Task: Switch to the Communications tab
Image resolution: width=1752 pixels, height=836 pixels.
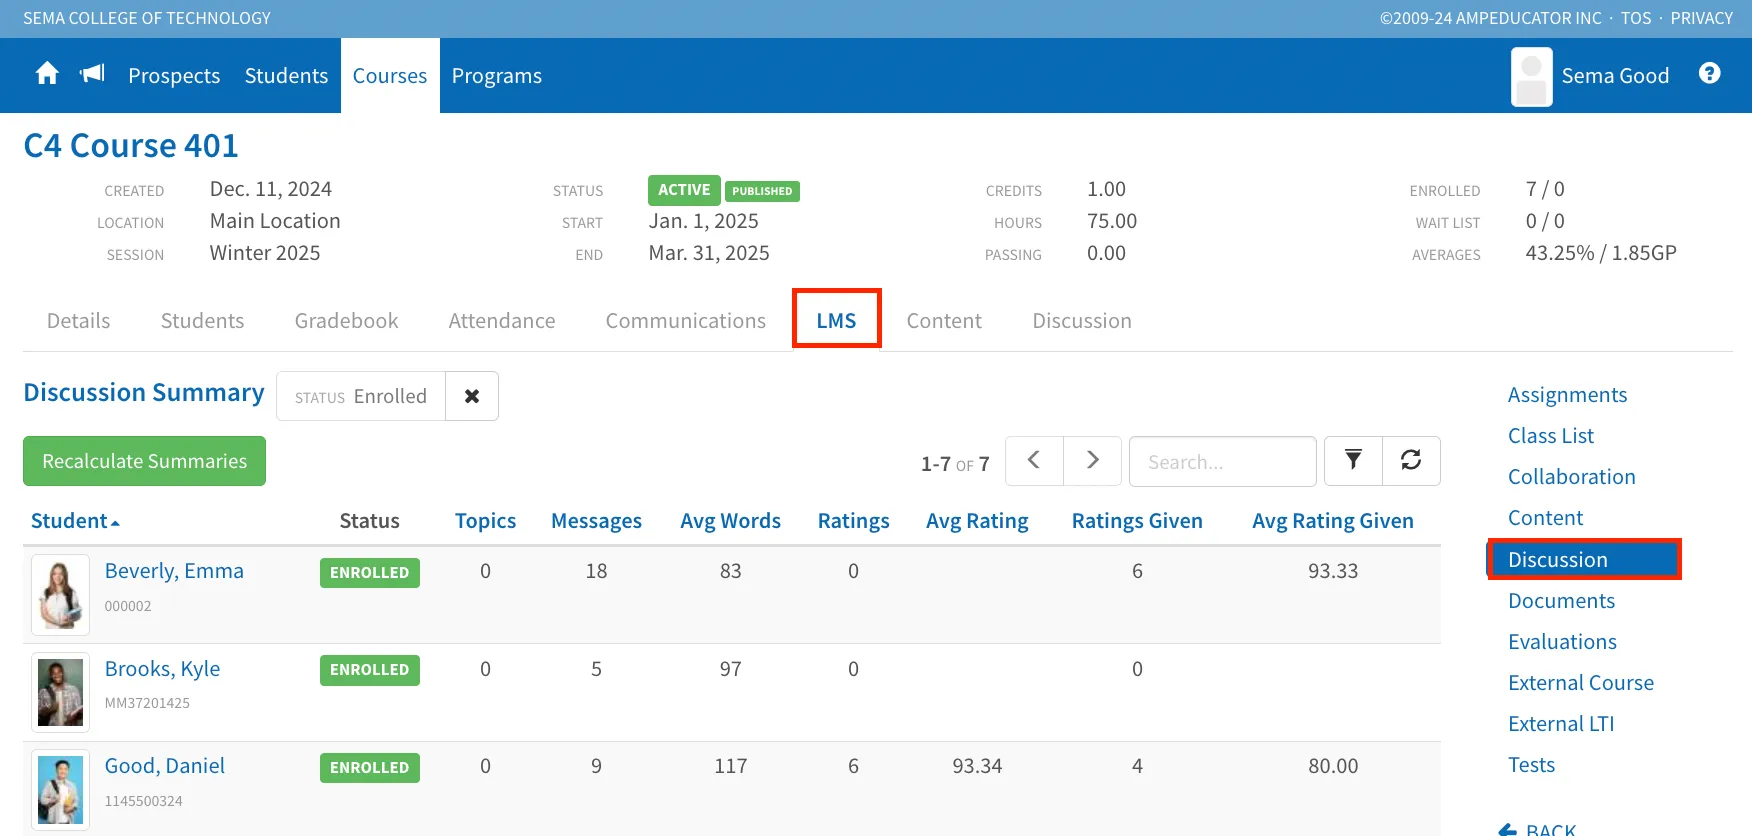Action: tap(686, 321)
